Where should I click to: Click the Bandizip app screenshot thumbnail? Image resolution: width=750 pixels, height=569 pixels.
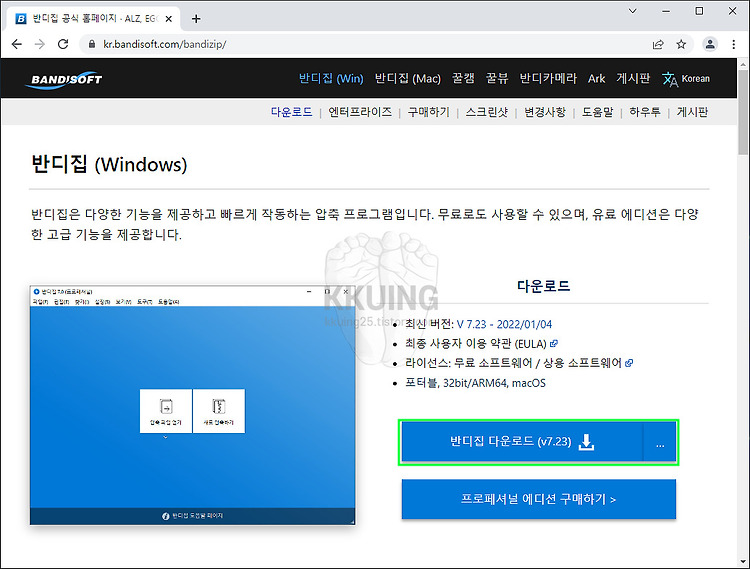click(192, 405)
